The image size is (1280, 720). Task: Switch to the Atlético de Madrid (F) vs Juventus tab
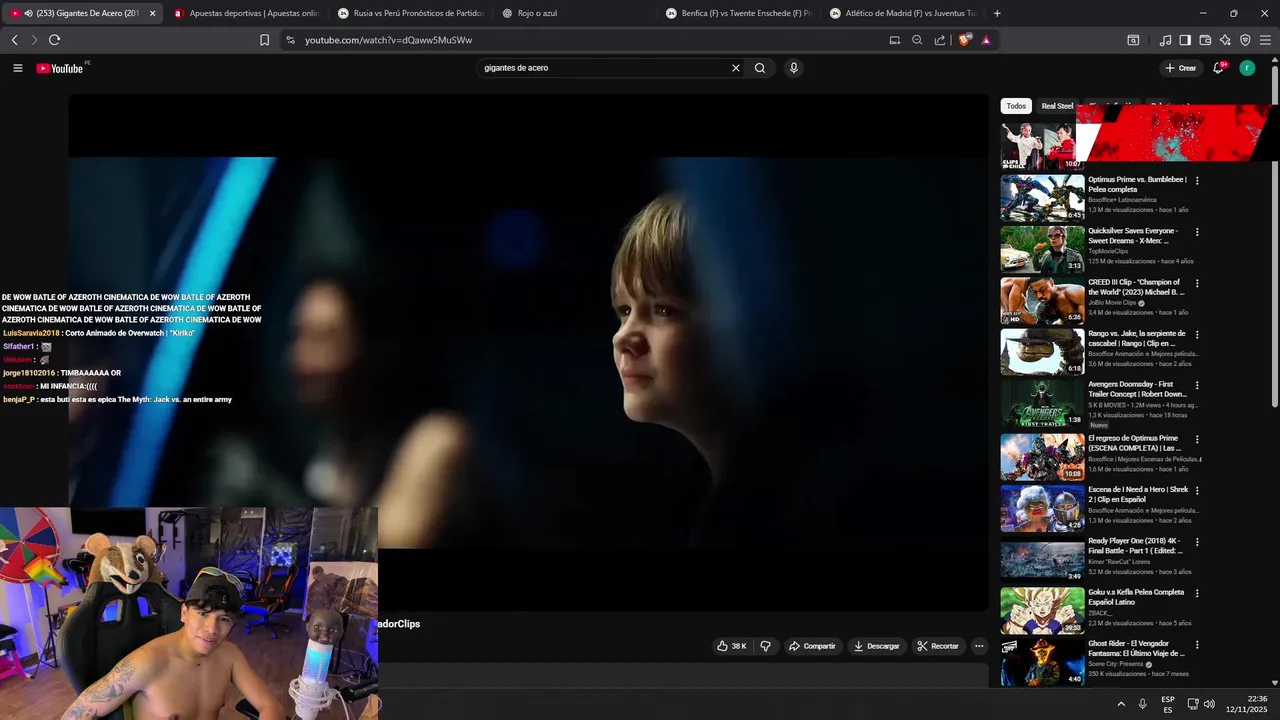[904, 13]
